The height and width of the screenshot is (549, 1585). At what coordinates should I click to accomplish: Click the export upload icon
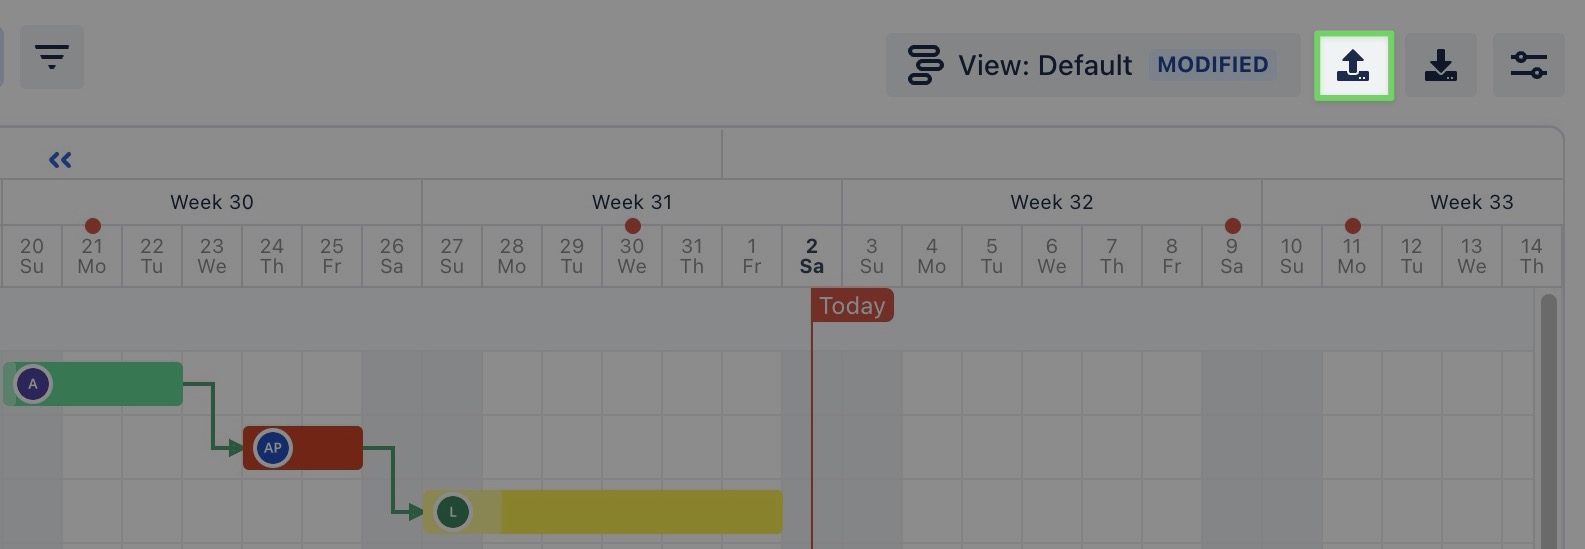1353,66
